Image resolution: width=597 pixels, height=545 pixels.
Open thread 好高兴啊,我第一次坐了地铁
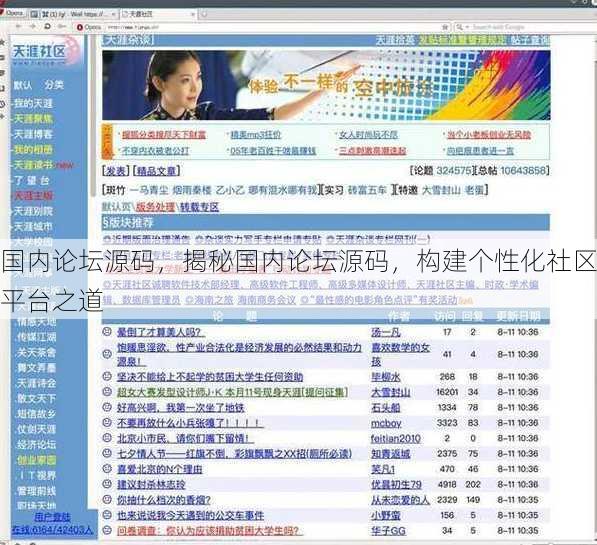point(181,408)
